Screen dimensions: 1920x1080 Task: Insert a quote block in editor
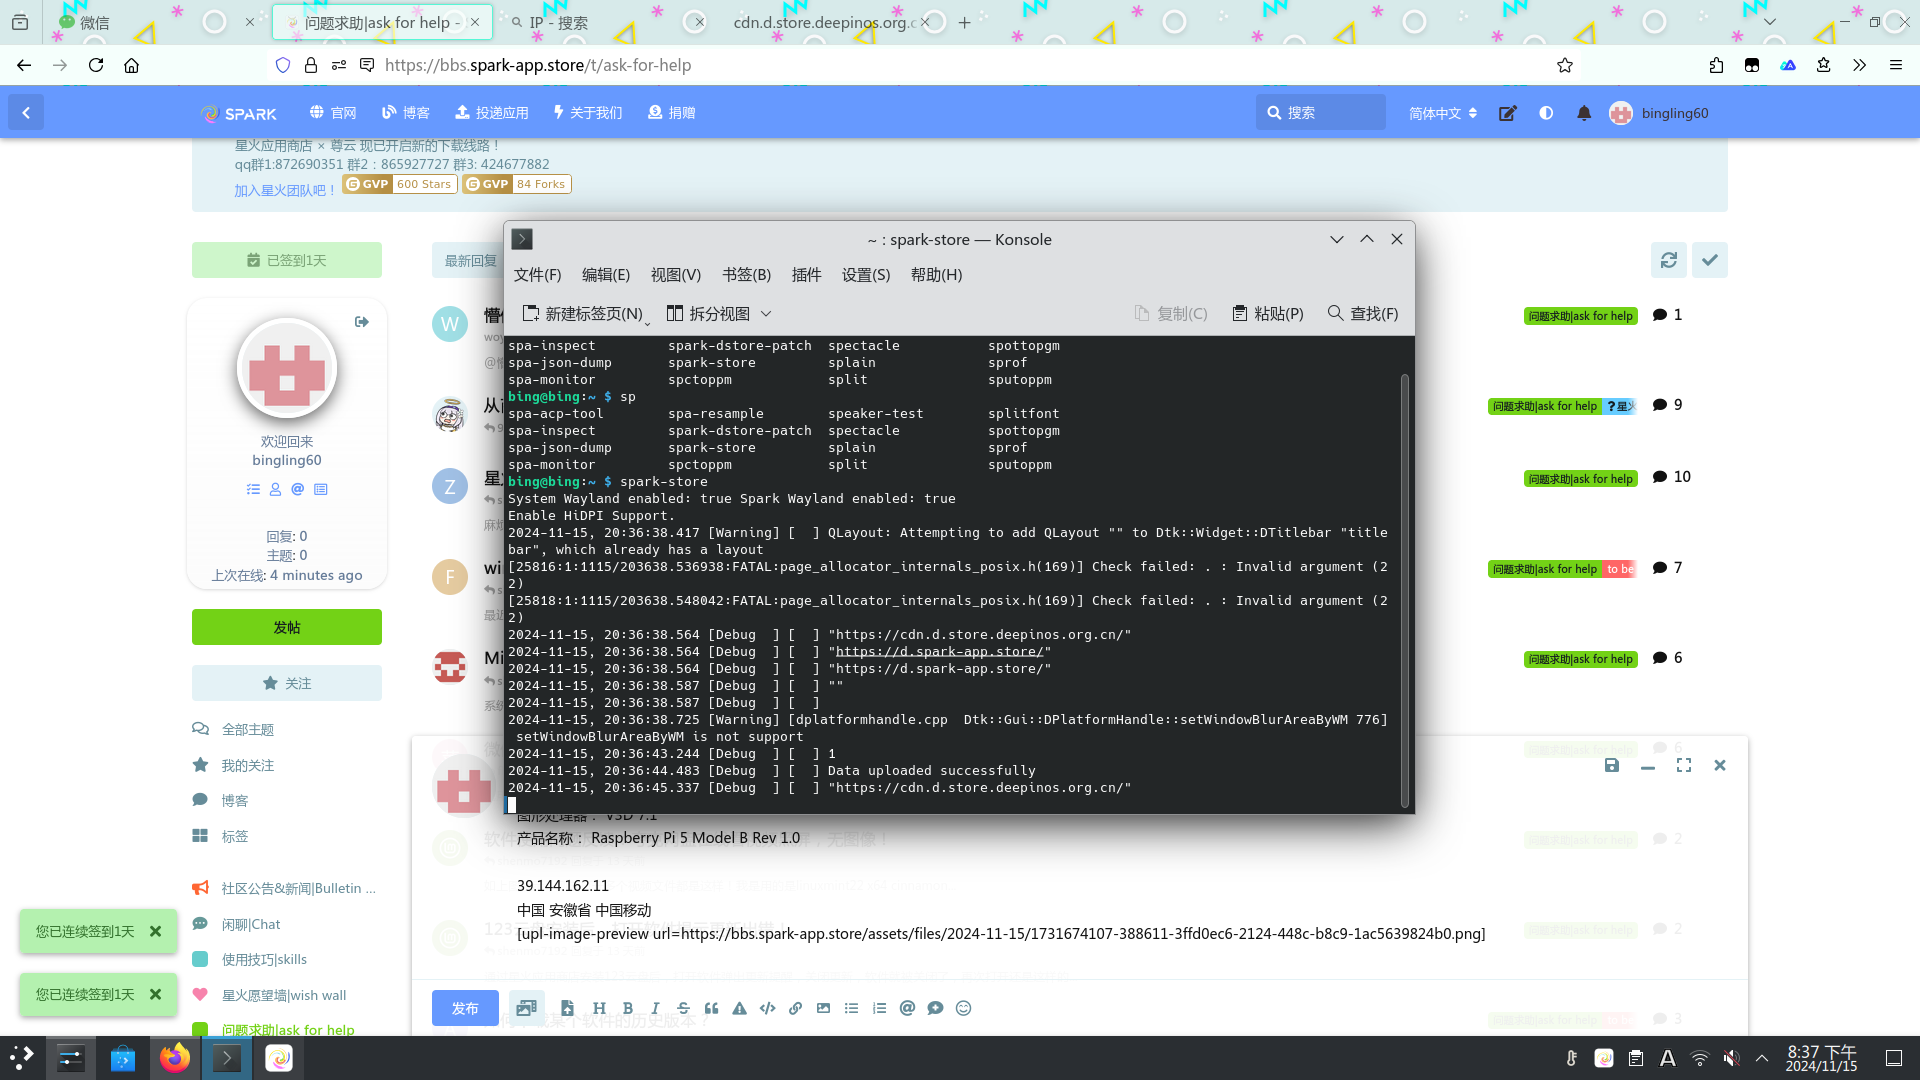click(x=711, y=1008)
